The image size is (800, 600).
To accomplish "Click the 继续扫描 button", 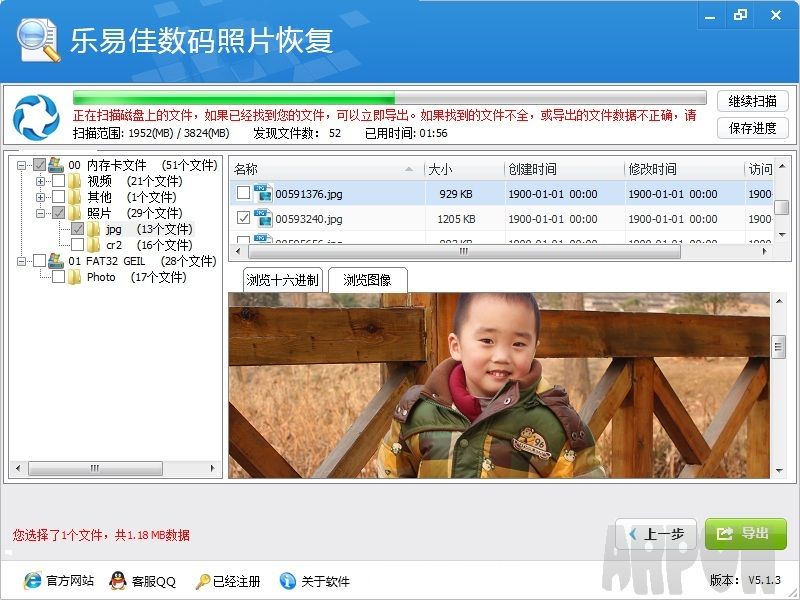I will (x=752, y=101).
